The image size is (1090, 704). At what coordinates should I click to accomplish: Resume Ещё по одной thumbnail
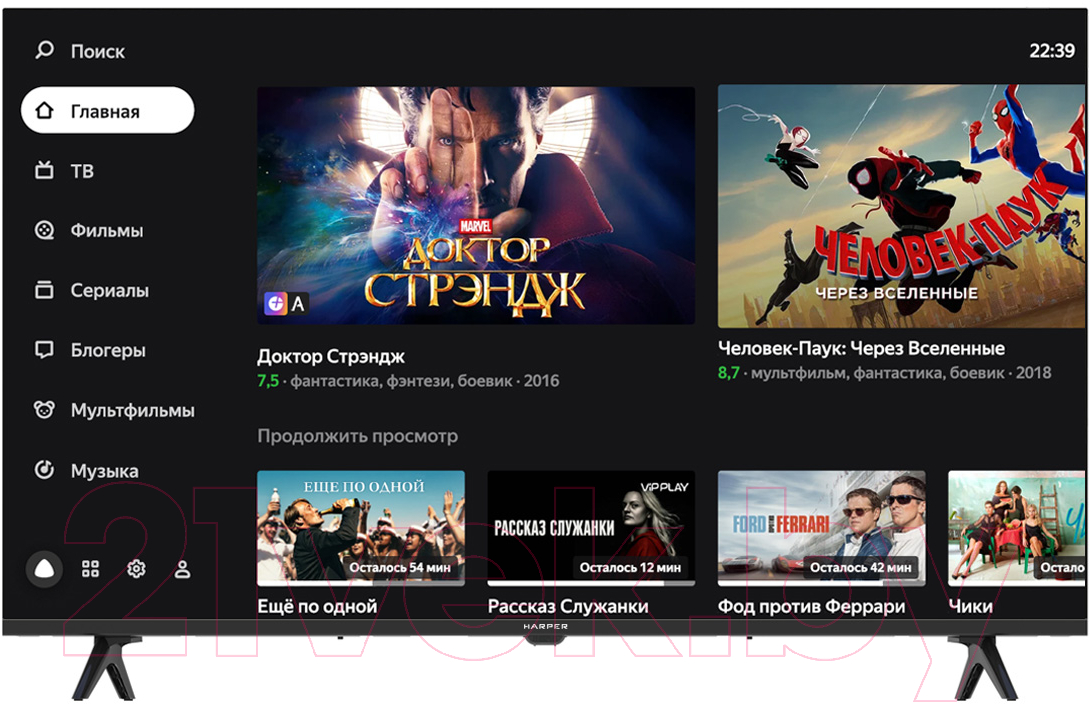click(x=361, y=528)
